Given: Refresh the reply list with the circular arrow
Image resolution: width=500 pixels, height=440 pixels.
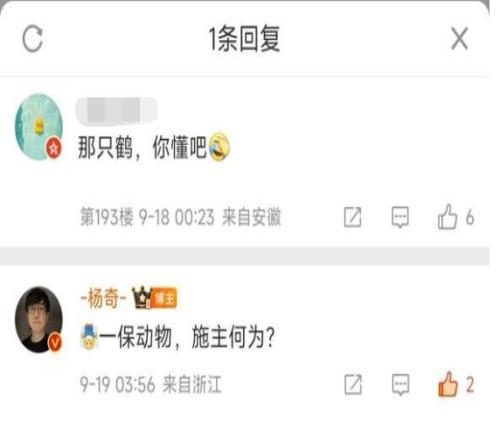Looking at the screenshot, I should click(33, 39).
